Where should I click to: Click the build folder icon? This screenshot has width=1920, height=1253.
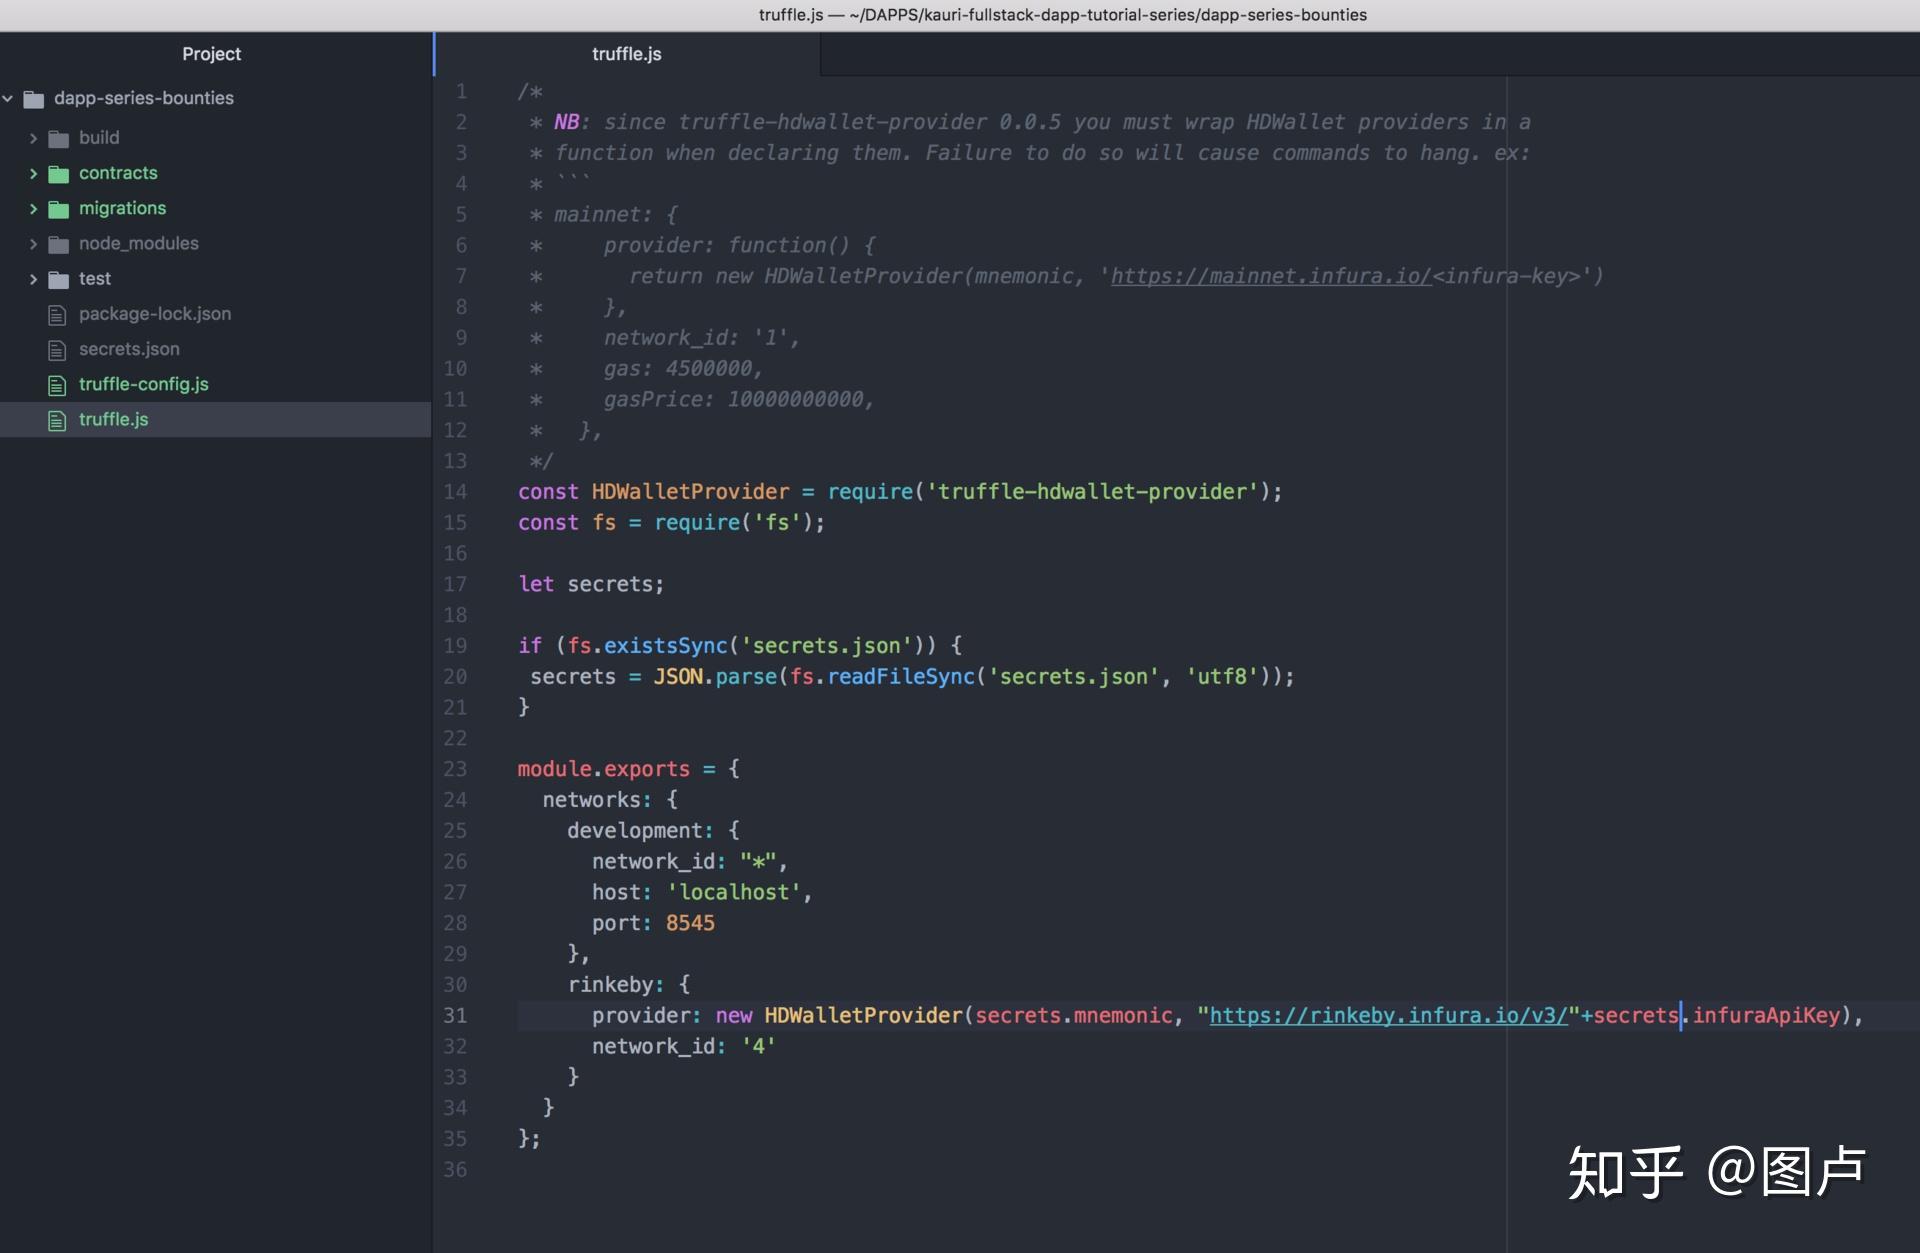[59, 139]
